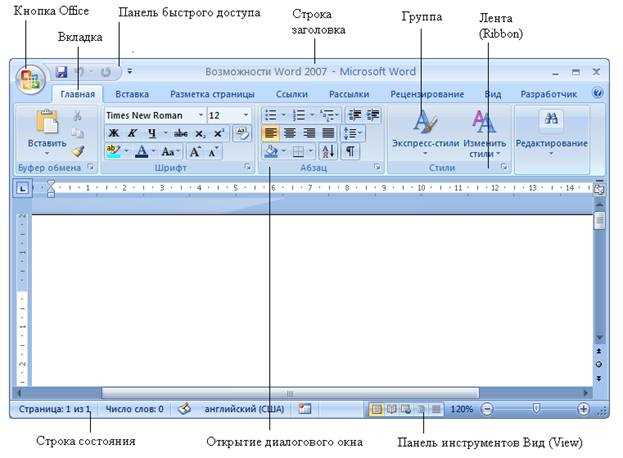Open Абзац dialog launcher
Viewport: 623px width, 458px height.
(377, 167)
